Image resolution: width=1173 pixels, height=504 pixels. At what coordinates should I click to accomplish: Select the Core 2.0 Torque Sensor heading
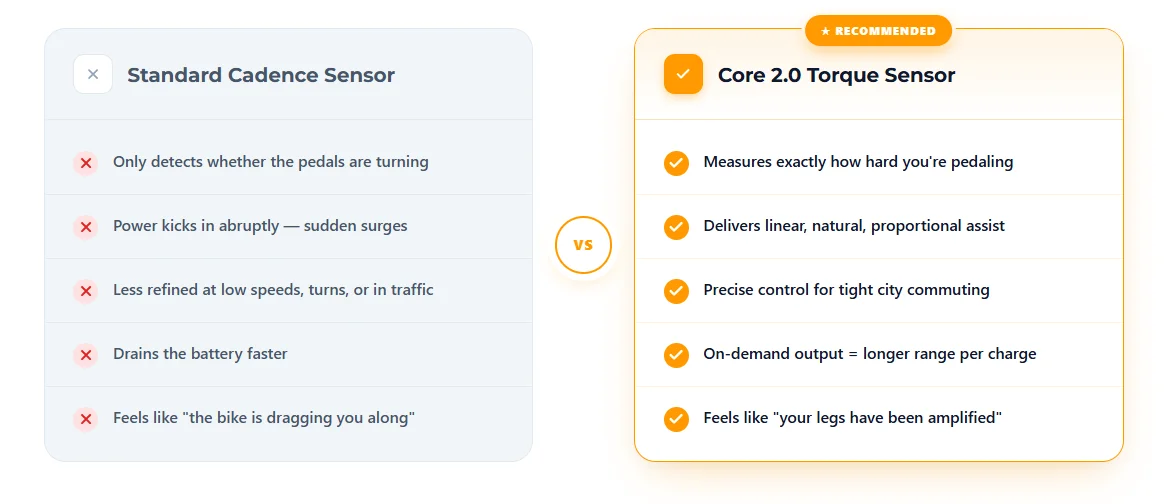[x=836, y=75]
